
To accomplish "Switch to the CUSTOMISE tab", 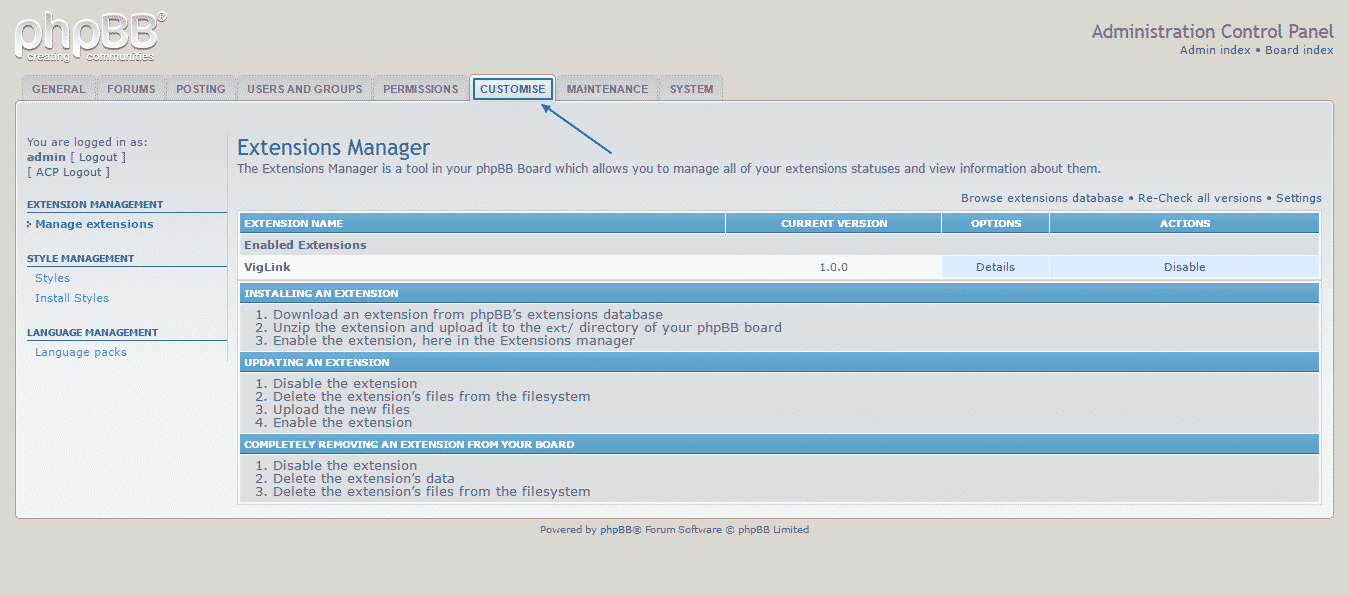I will pos(512,88).
